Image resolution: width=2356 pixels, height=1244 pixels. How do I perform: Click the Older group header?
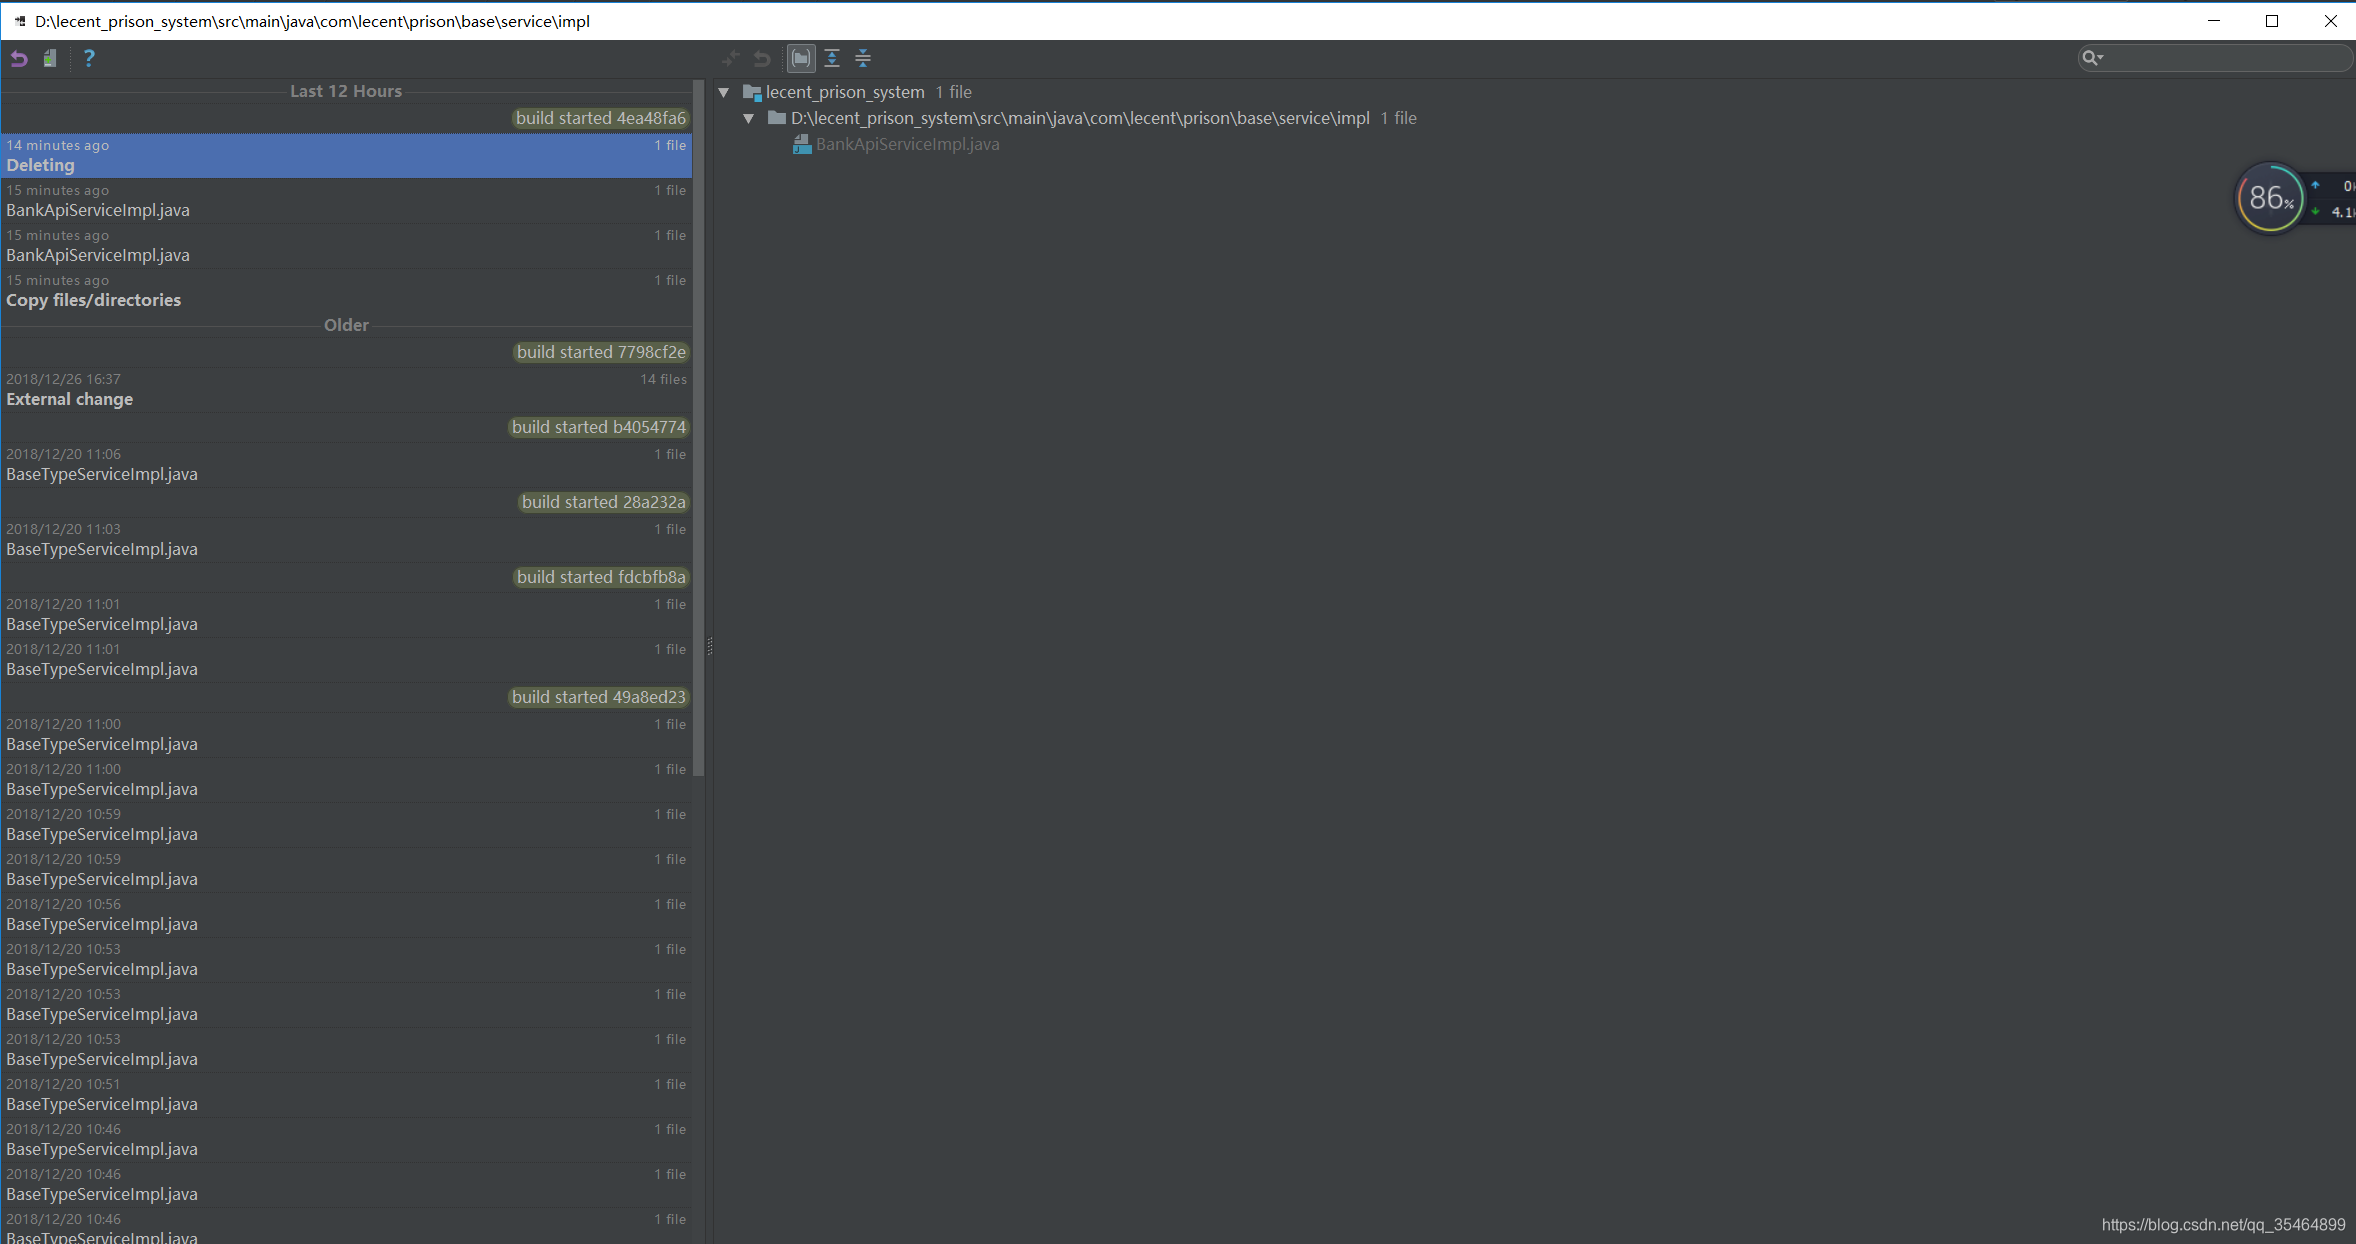pos(346,325)
